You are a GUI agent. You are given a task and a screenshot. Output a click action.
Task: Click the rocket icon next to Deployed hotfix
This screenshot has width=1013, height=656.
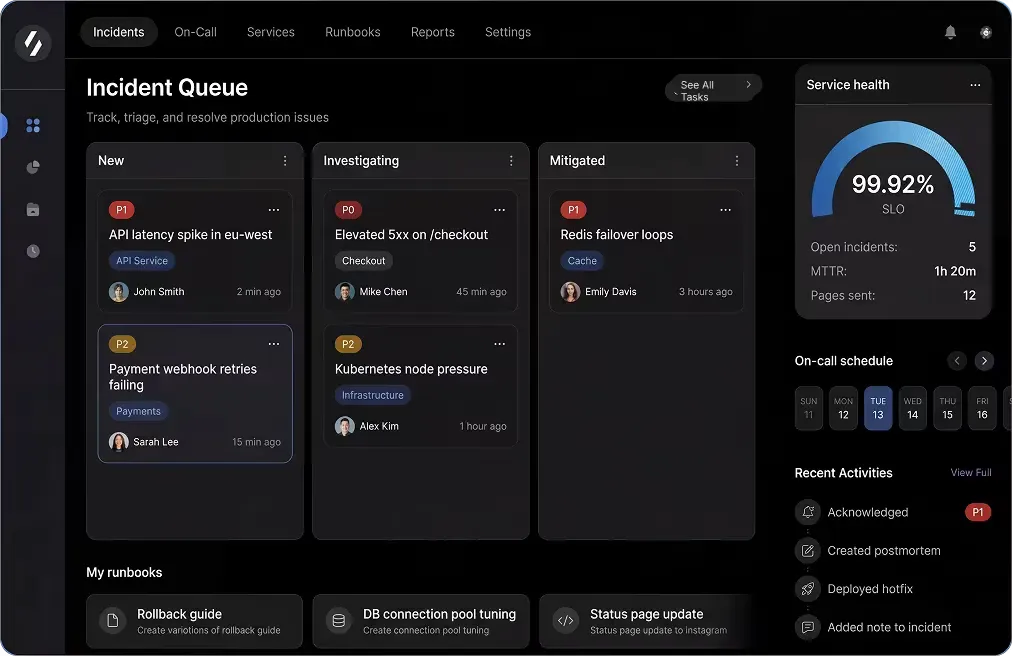807,589
